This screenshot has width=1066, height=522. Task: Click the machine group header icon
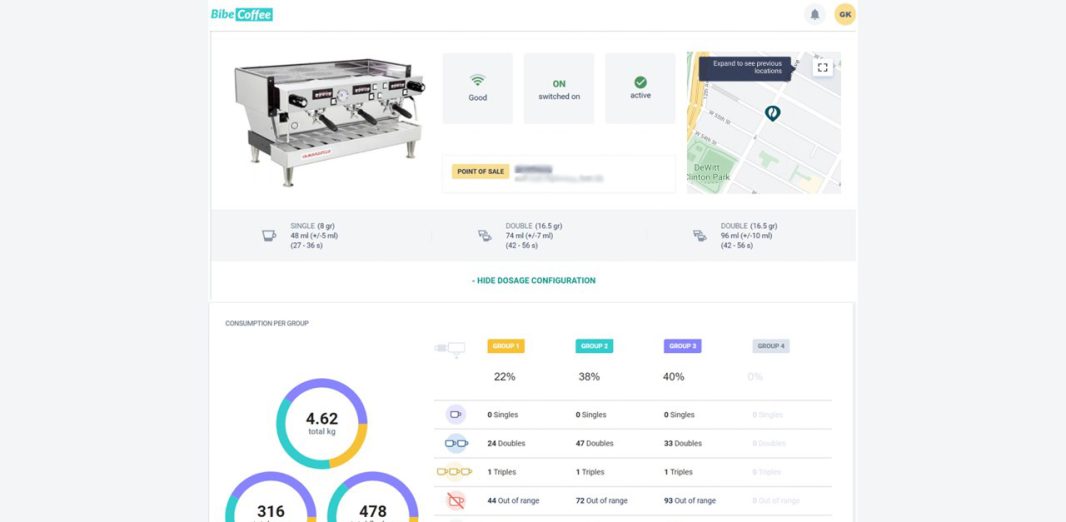click(450, 349)
